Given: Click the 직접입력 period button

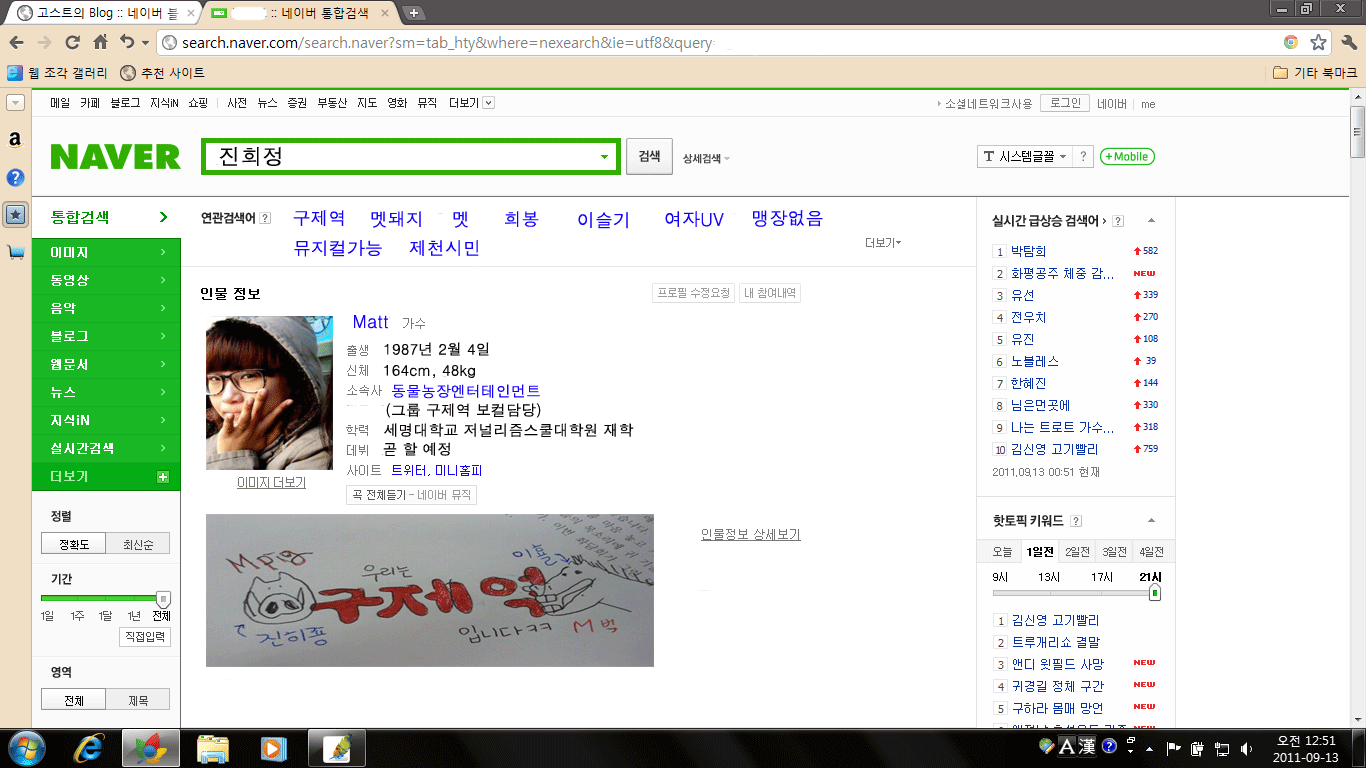Looking at the screenshot, I should (x=145, y=637).
